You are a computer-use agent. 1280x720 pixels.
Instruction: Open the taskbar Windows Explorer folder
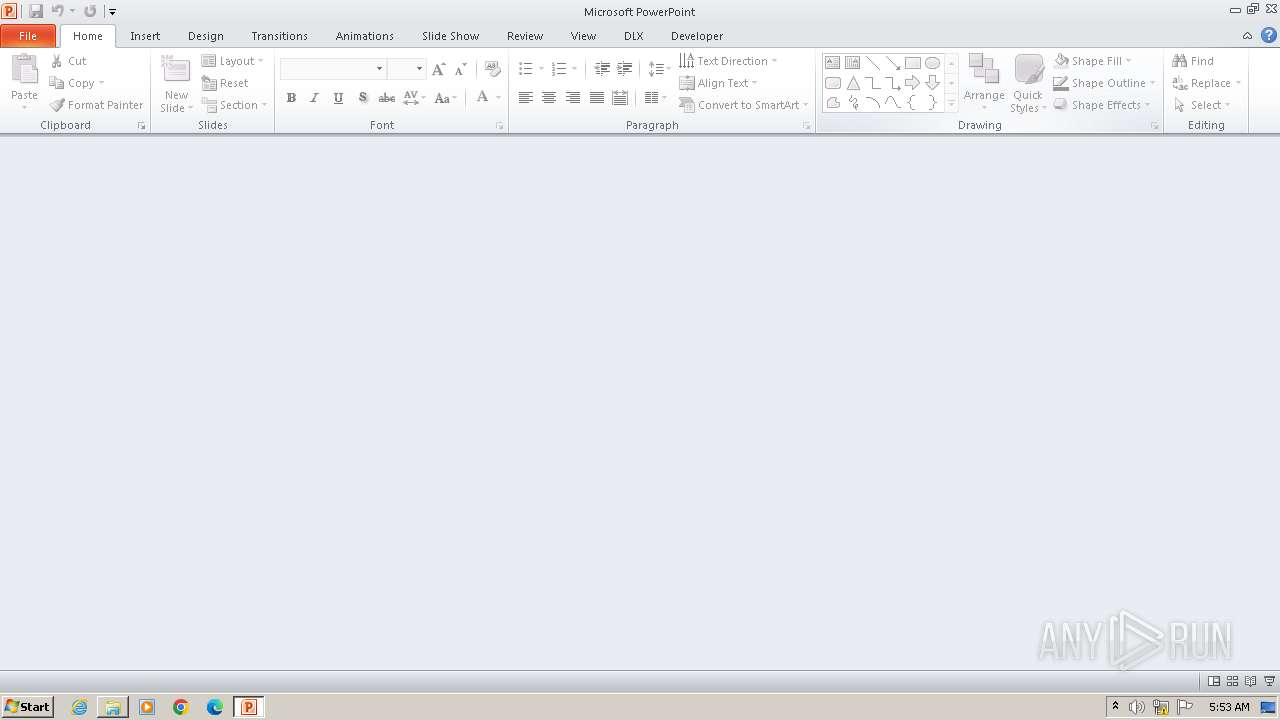[x=113, y=707]
